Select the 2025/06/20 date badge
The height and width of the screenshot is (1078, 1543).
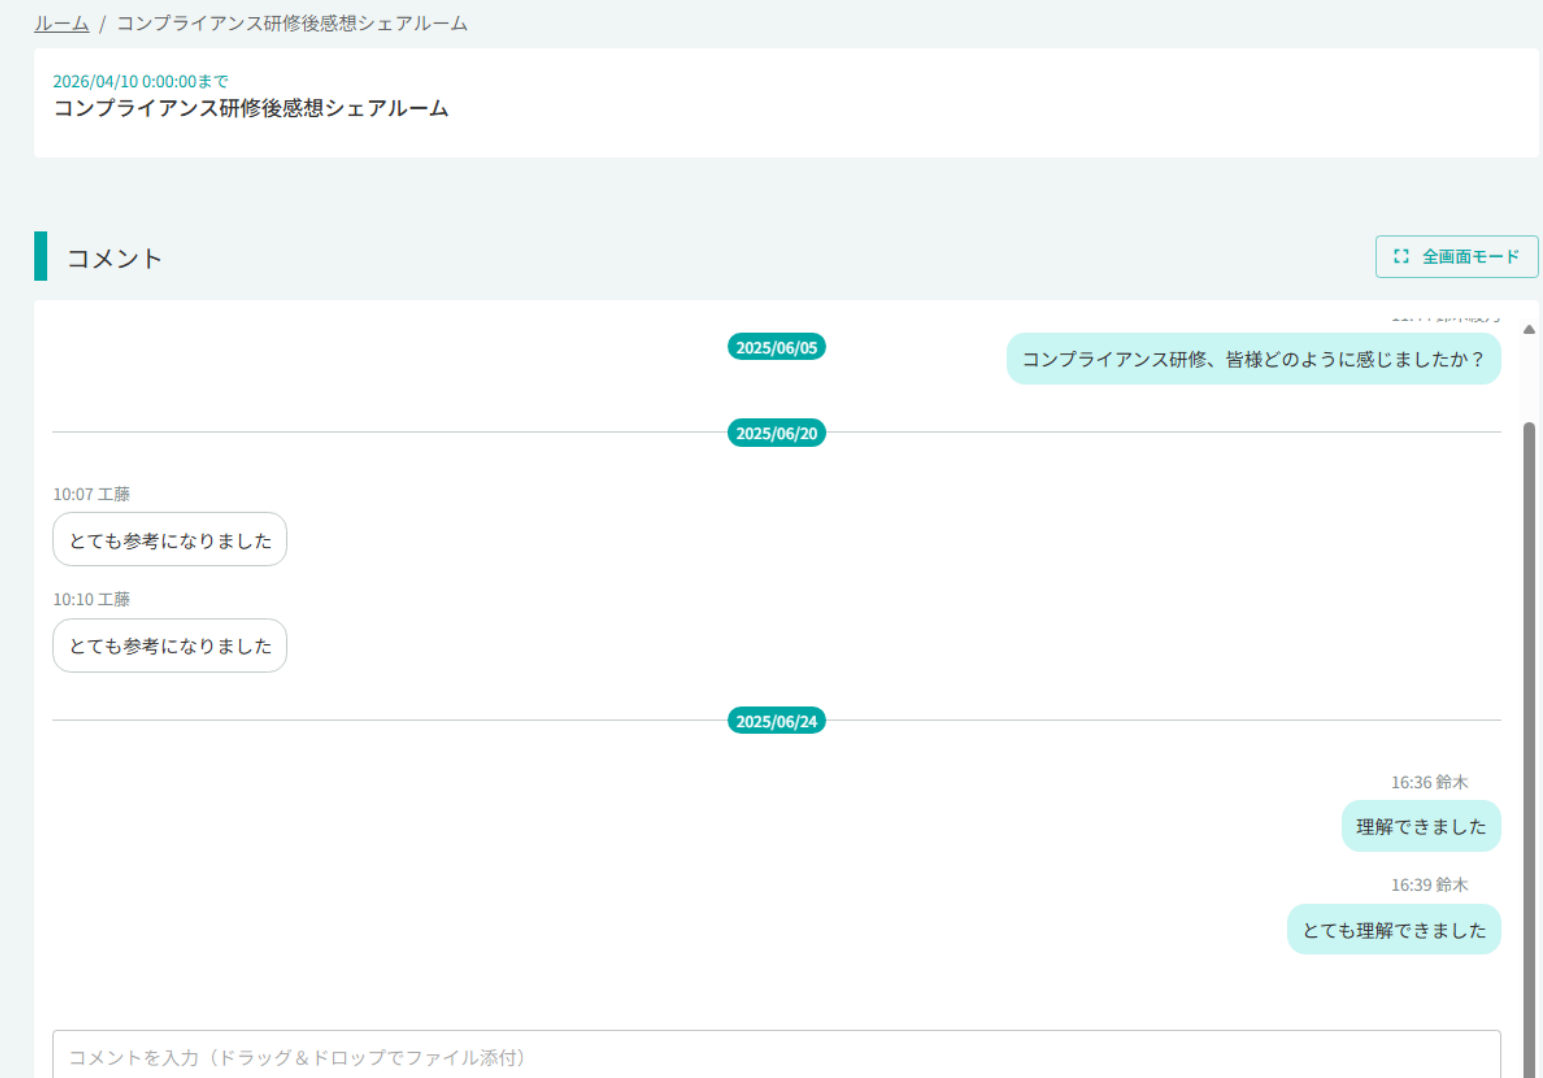[x=776, y=433]
